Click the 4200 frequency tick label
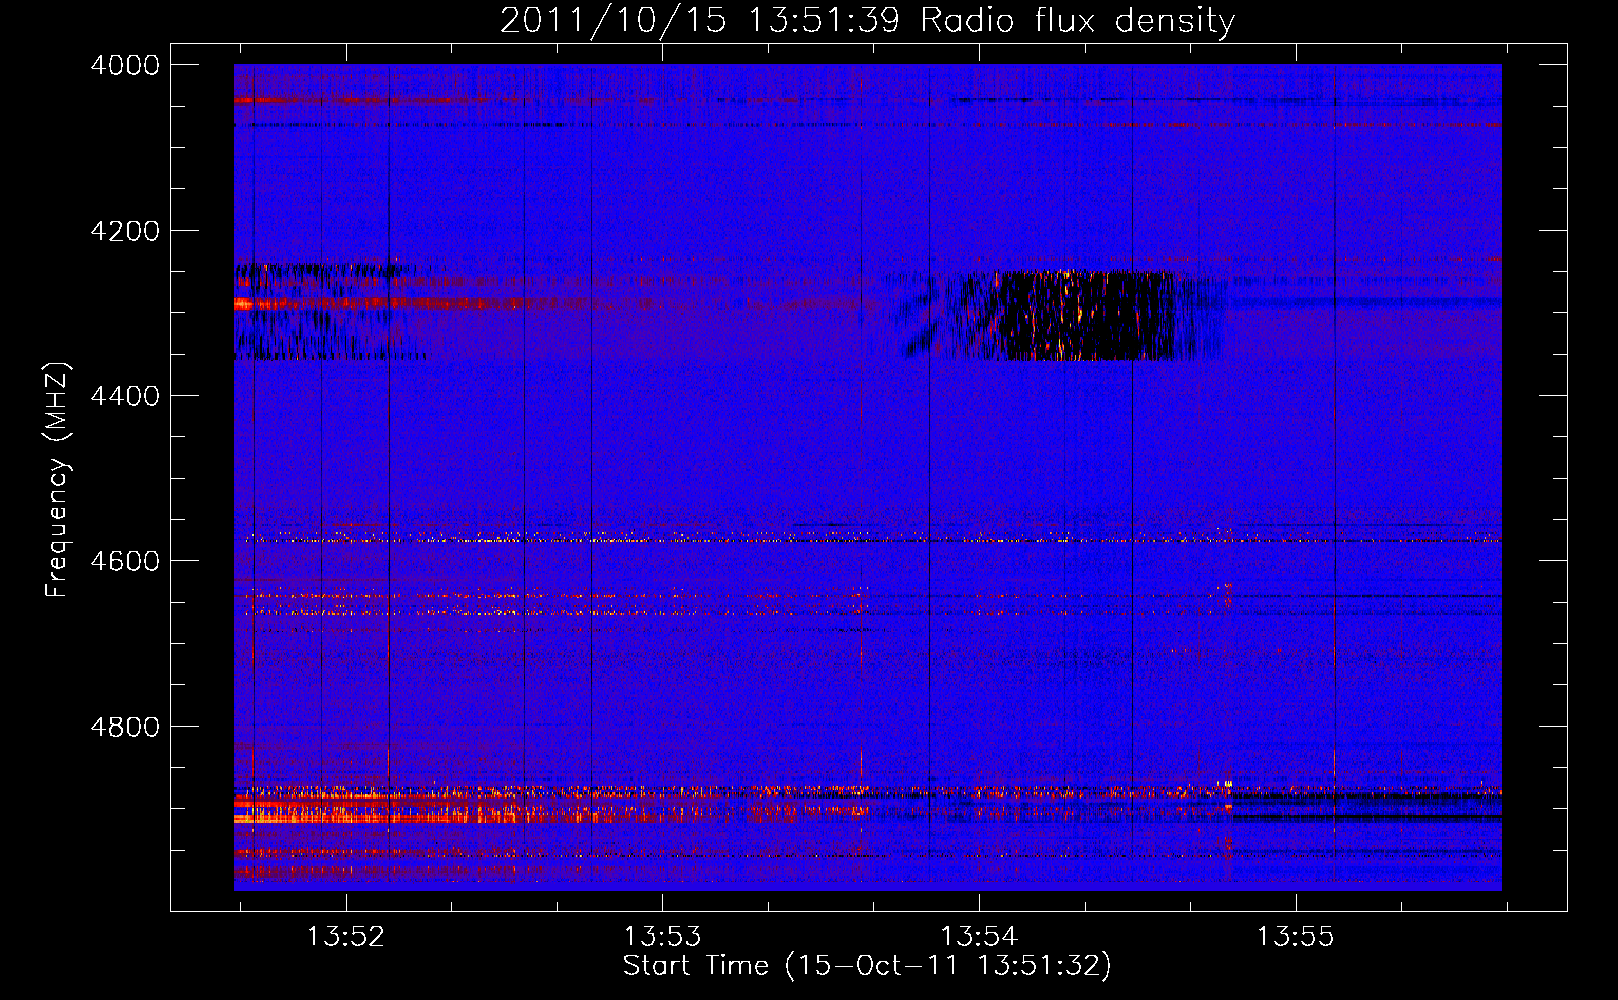Image resolution: width=1618 pixels, height=1000 pixels. click(125, 231)
